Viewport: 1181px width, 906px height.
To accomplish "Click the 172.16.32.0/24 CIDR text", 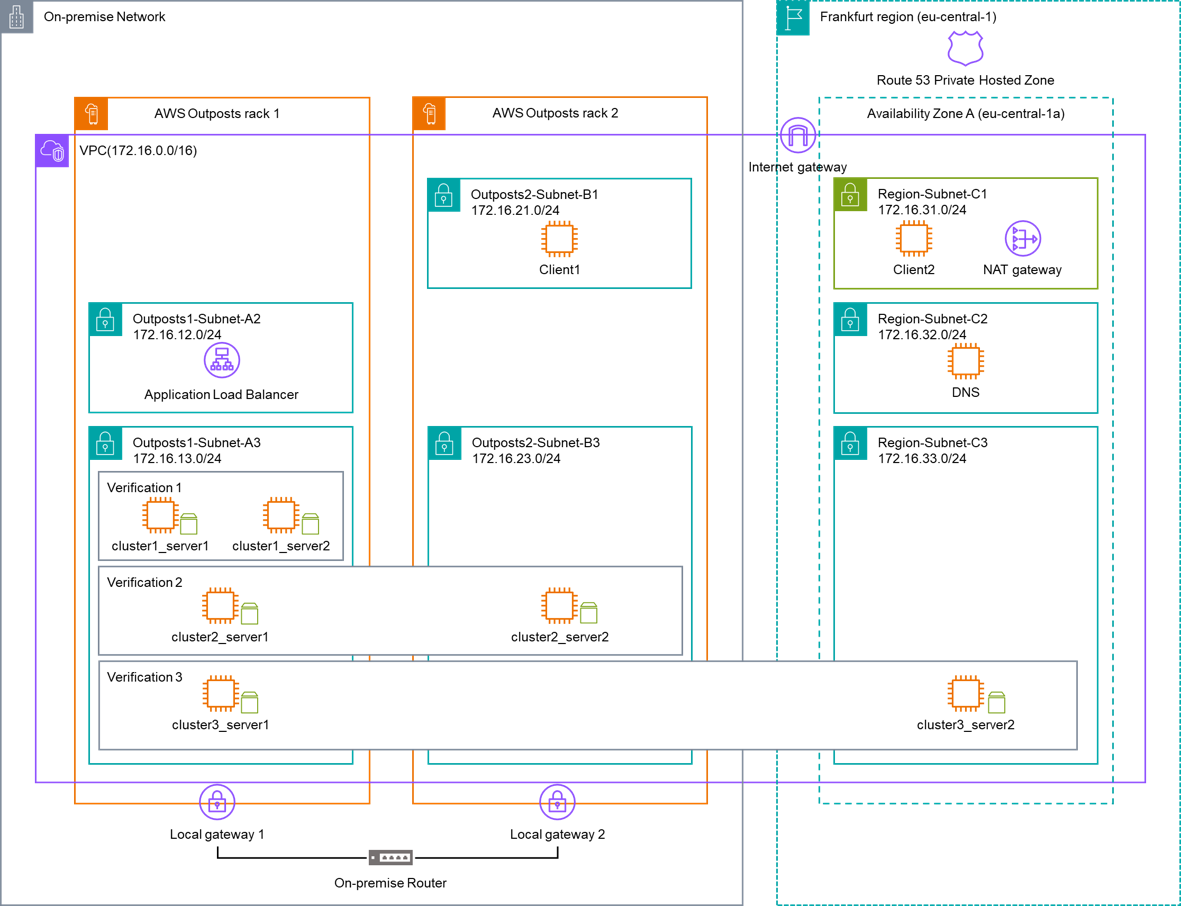I will pyautogui.click(x=922, y=334).
